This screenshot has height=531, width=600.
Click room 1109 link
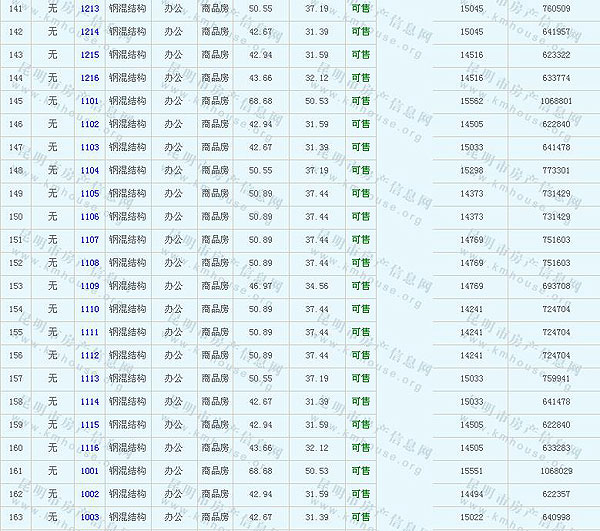(90, 286)
